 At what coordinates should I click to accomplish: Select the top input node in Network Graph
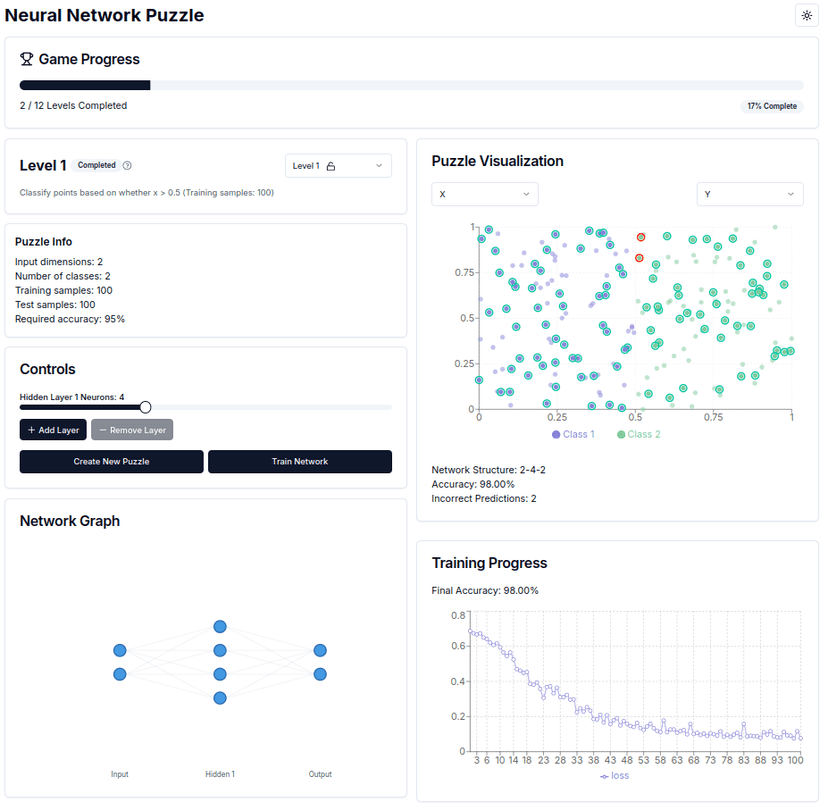click(x=120, y=651)
